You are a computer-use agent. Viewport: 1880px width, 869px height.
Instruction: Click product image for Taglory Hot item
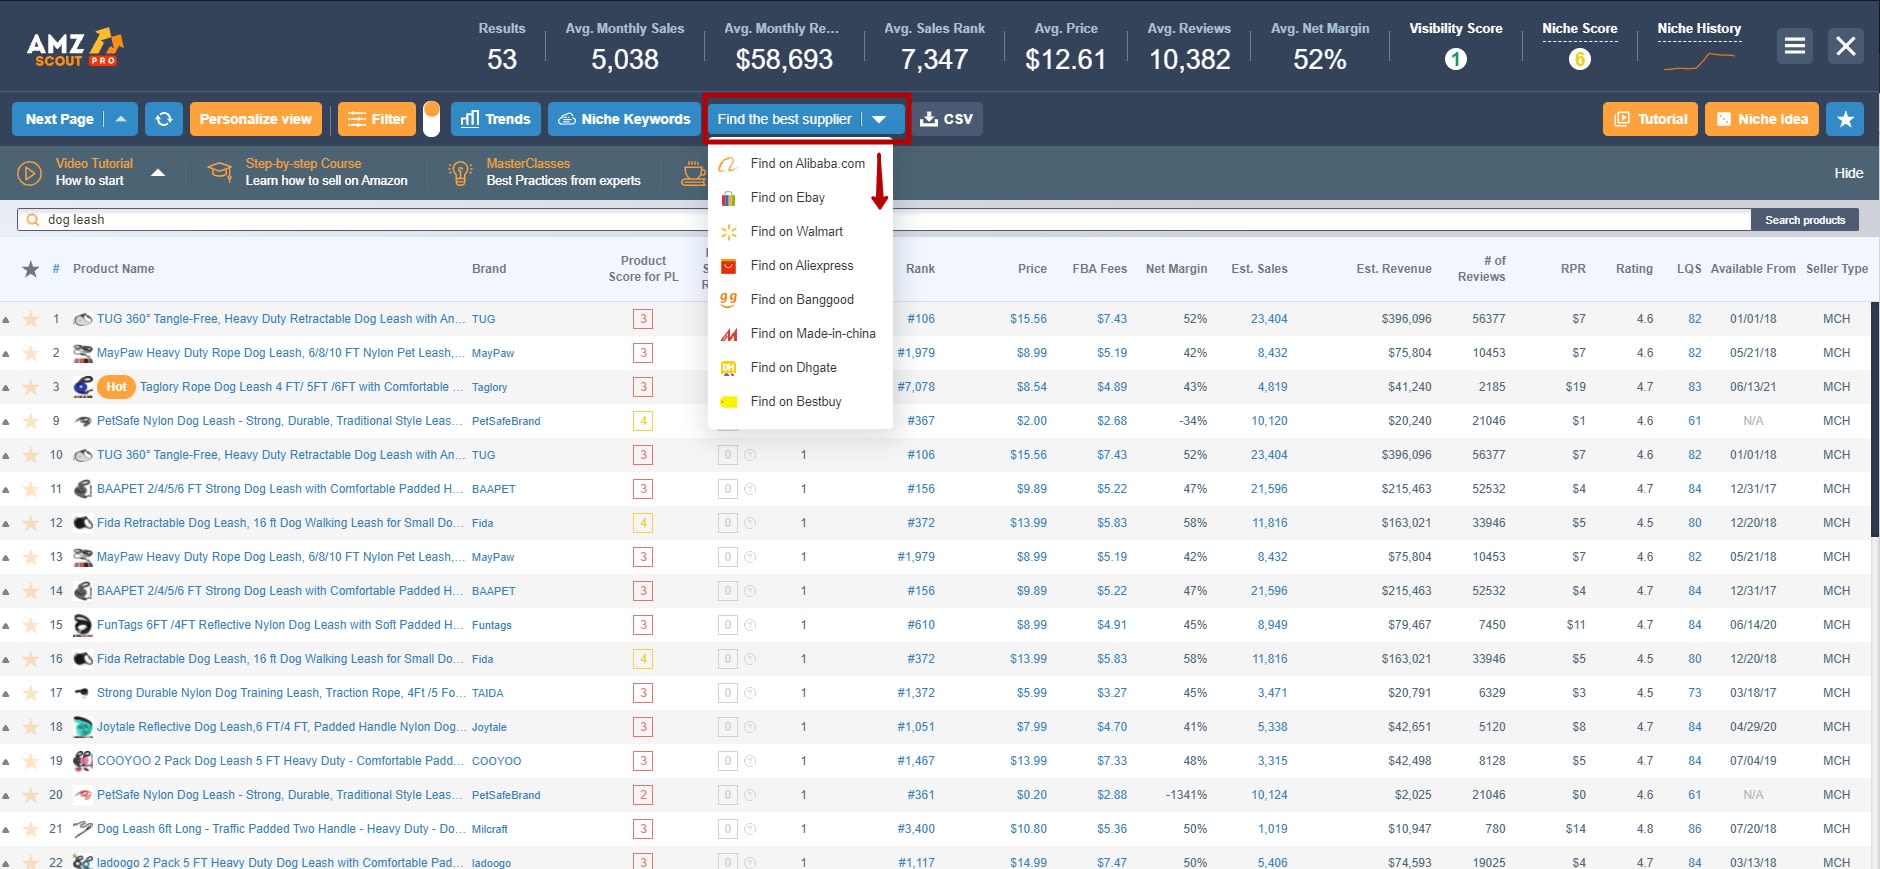click(84, 386)
